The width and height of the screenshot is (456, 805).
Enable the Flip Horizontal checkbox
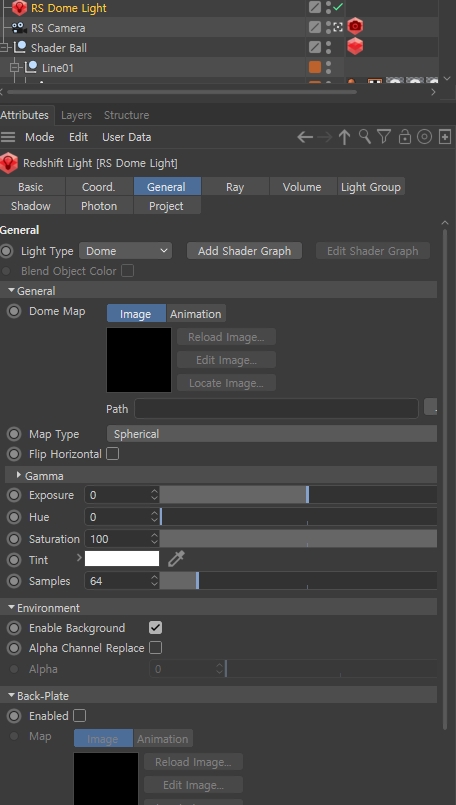pos(112,454)
